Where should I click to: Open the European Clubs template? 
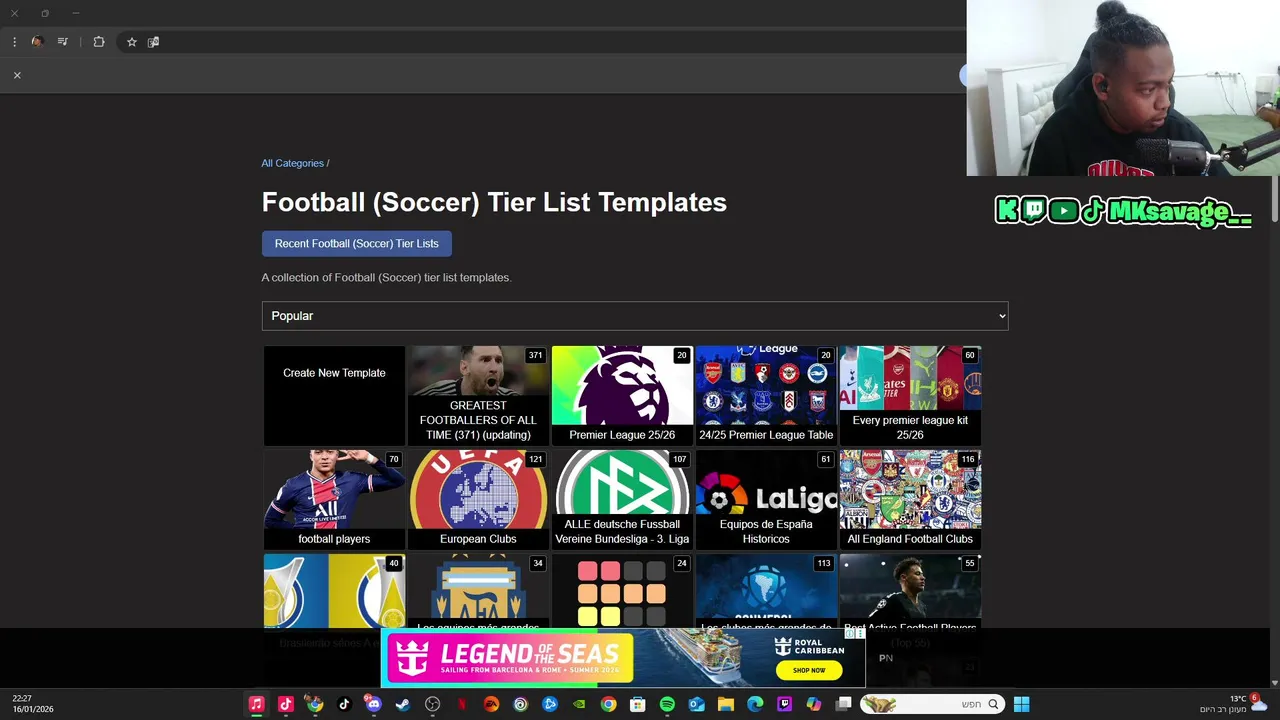tap(478, 500)
